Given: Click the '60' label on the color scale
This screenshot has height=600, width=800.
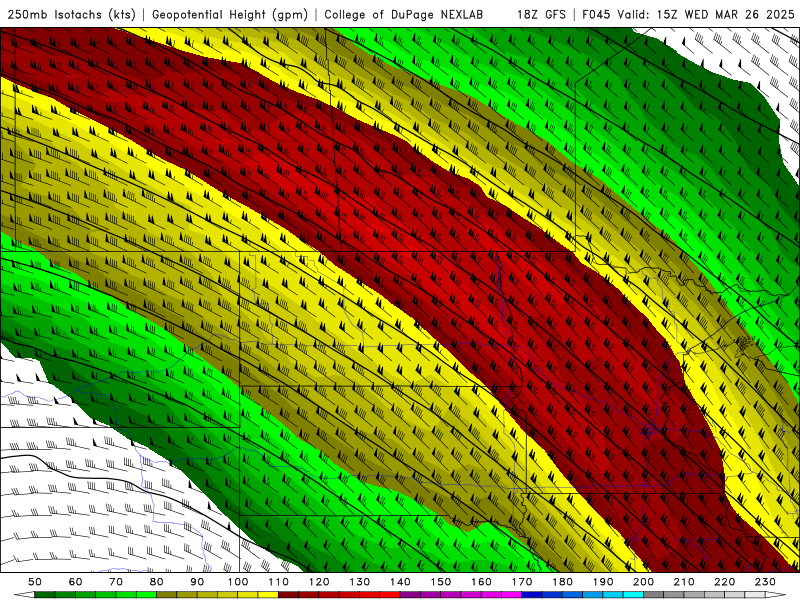Looking at the screenshot, I should click(x=76, y=582).
